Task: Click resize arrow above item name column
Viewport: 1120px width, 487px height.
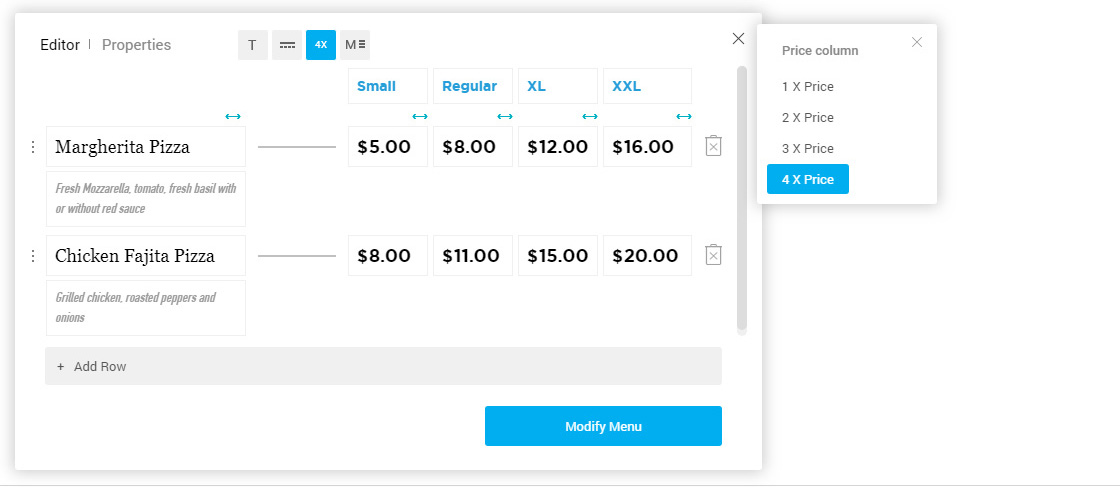Action: click(233, 116)
